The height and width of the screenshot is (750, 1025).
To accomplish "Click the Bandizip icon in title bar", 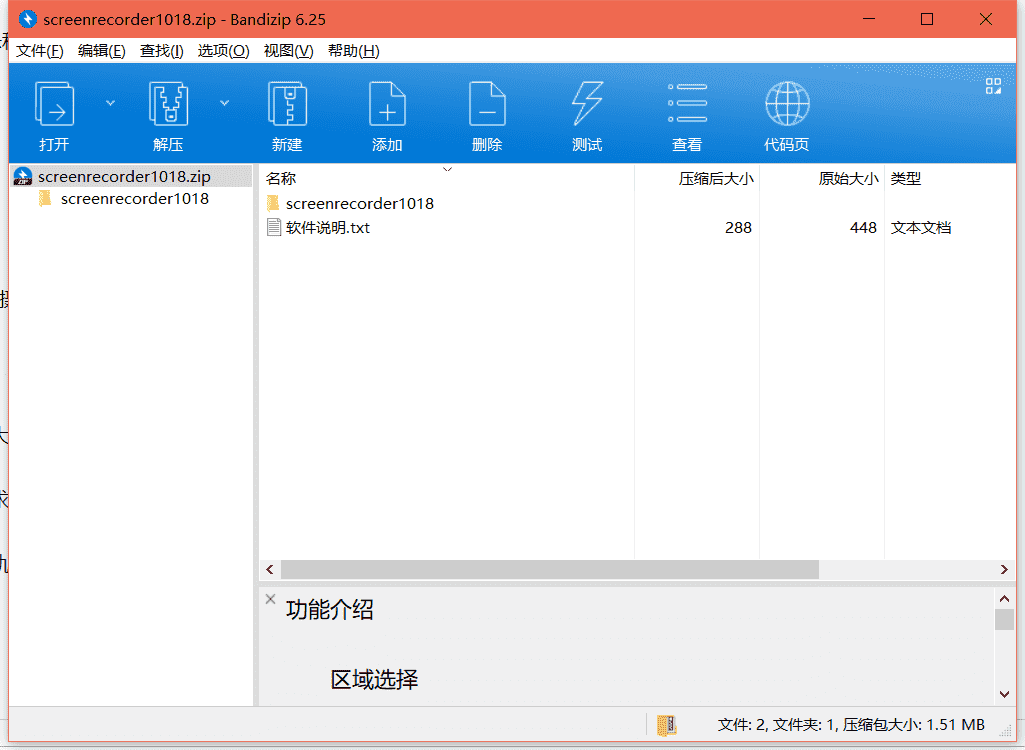I will coord(27,19).
